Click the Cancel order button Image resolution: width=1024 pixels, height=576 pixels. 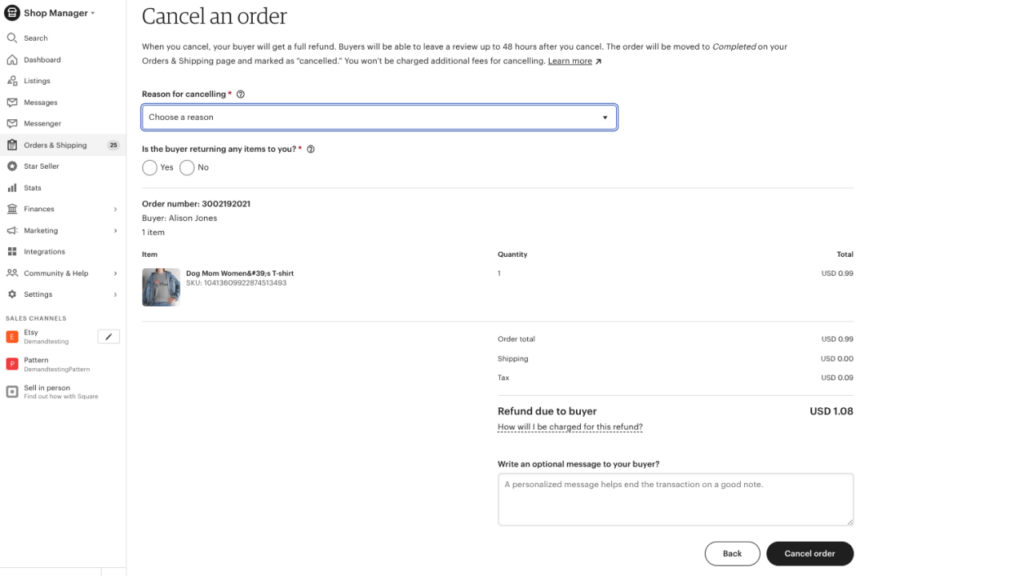pyautogui.click(x=809, y=553)
